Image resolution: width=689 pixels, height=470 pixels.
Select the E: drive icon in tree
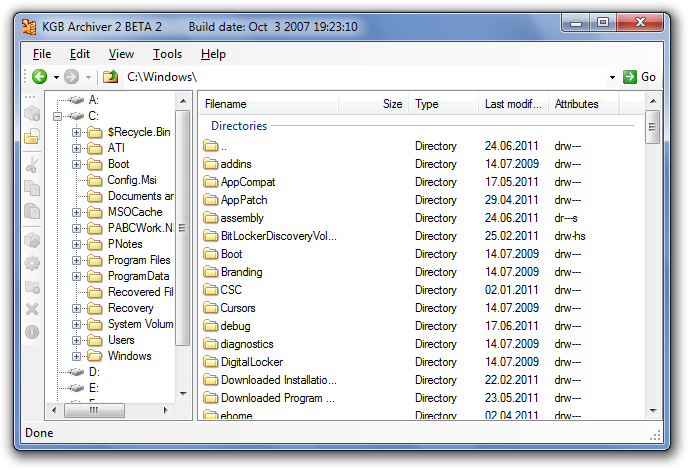click(76, 388)
